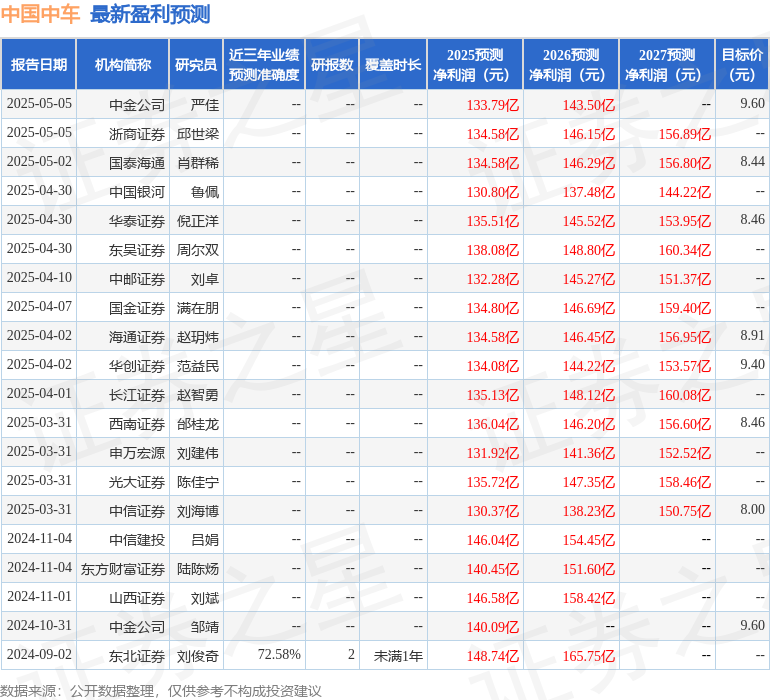The width and height of the screenshot is (770, 700).
Task: Click the 目标价 column header
Action: (x=742, y=64)
